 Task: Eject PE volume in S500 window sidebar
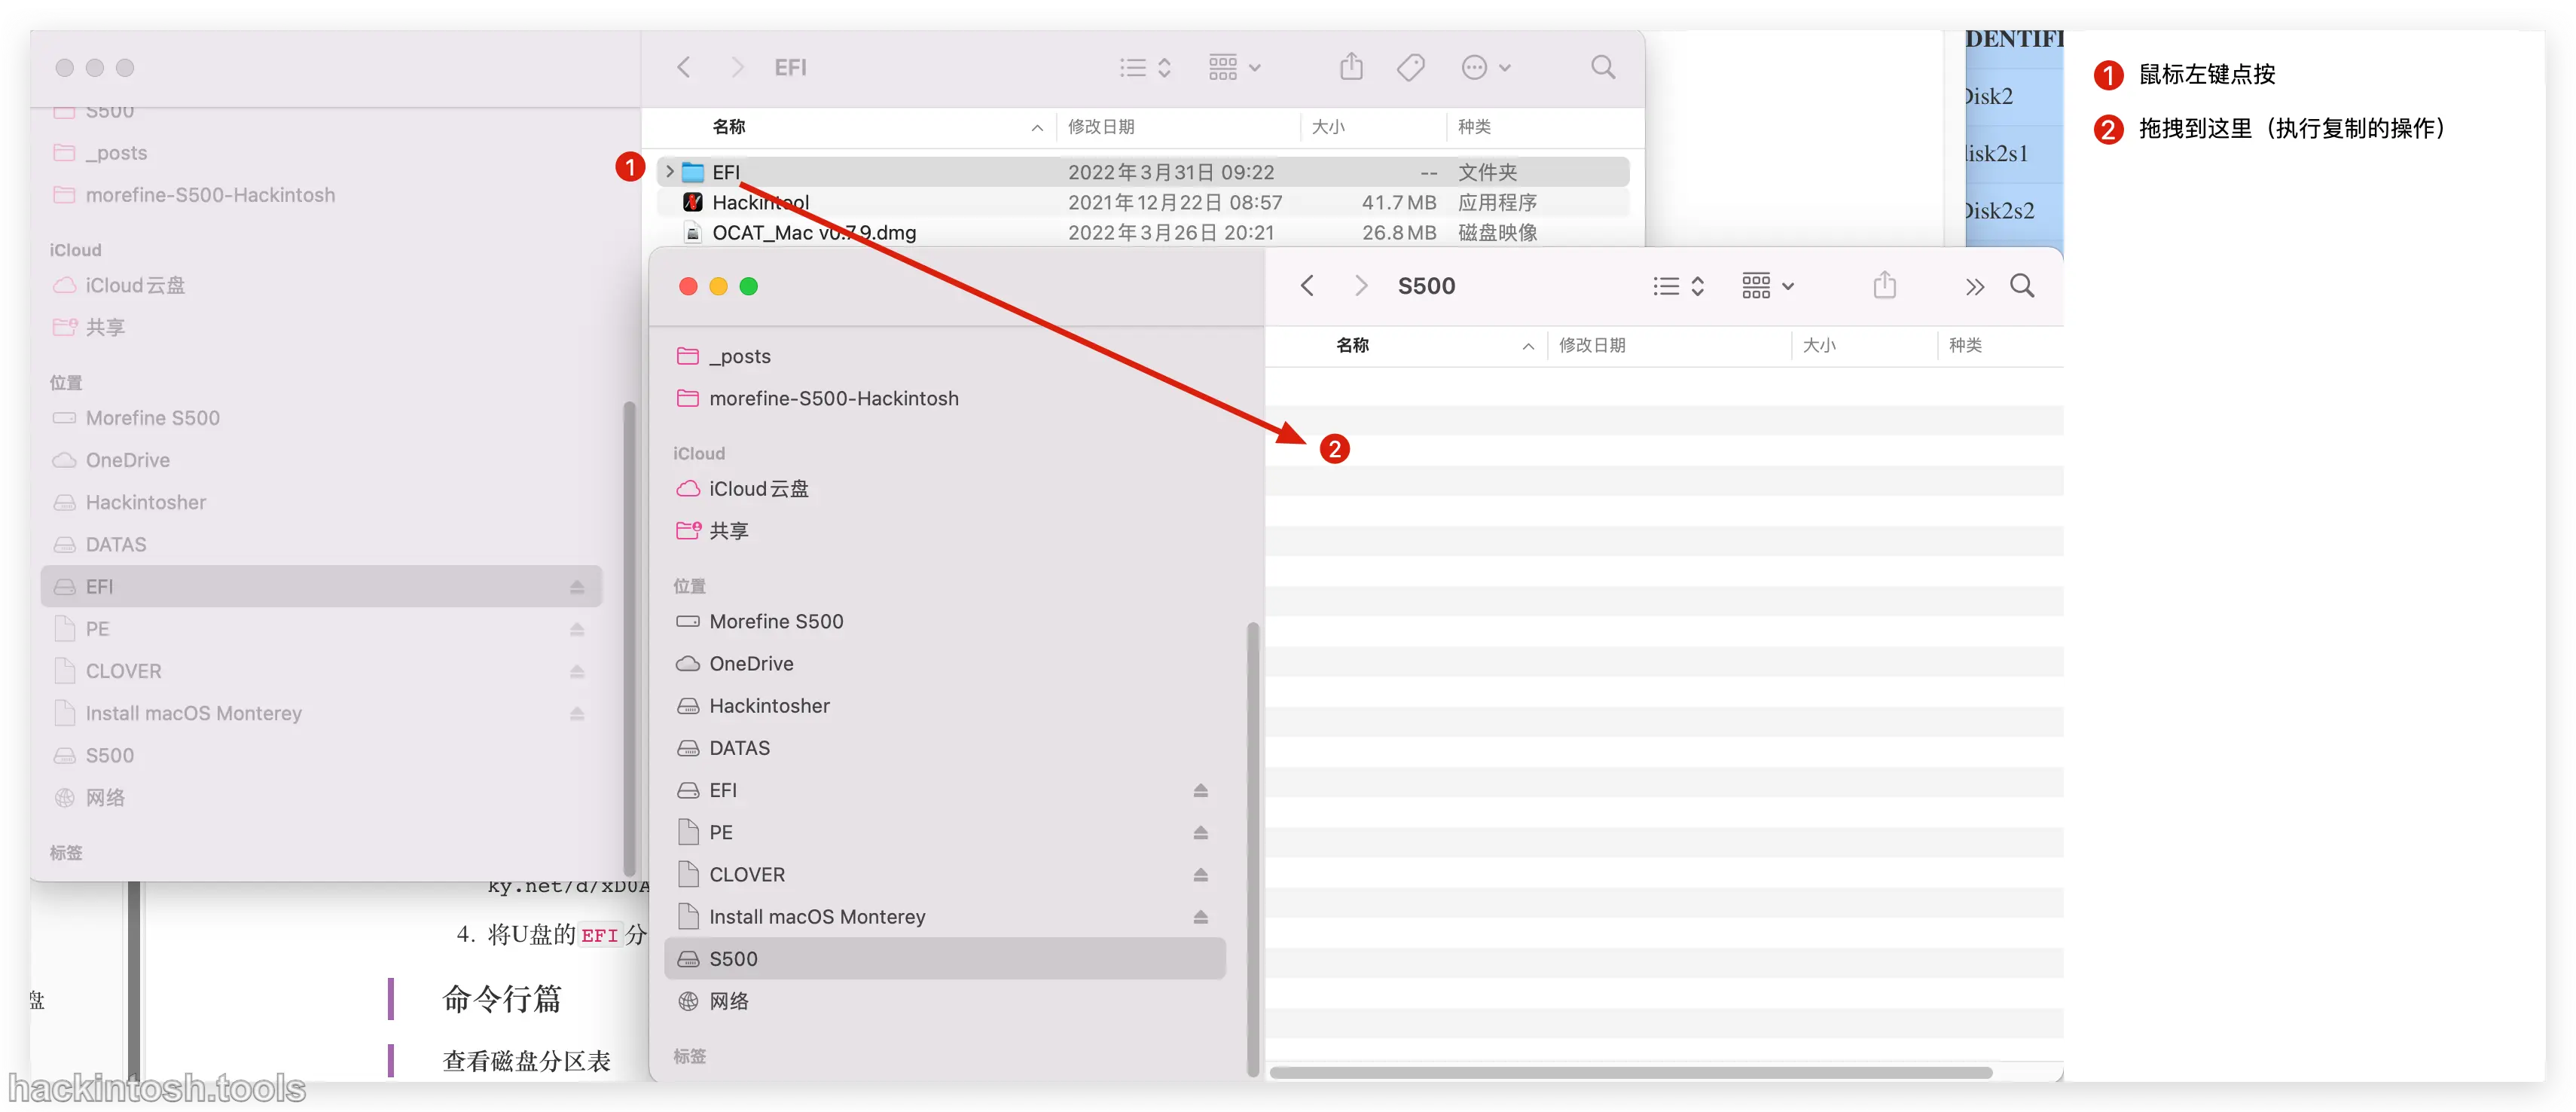point(1200,832)
